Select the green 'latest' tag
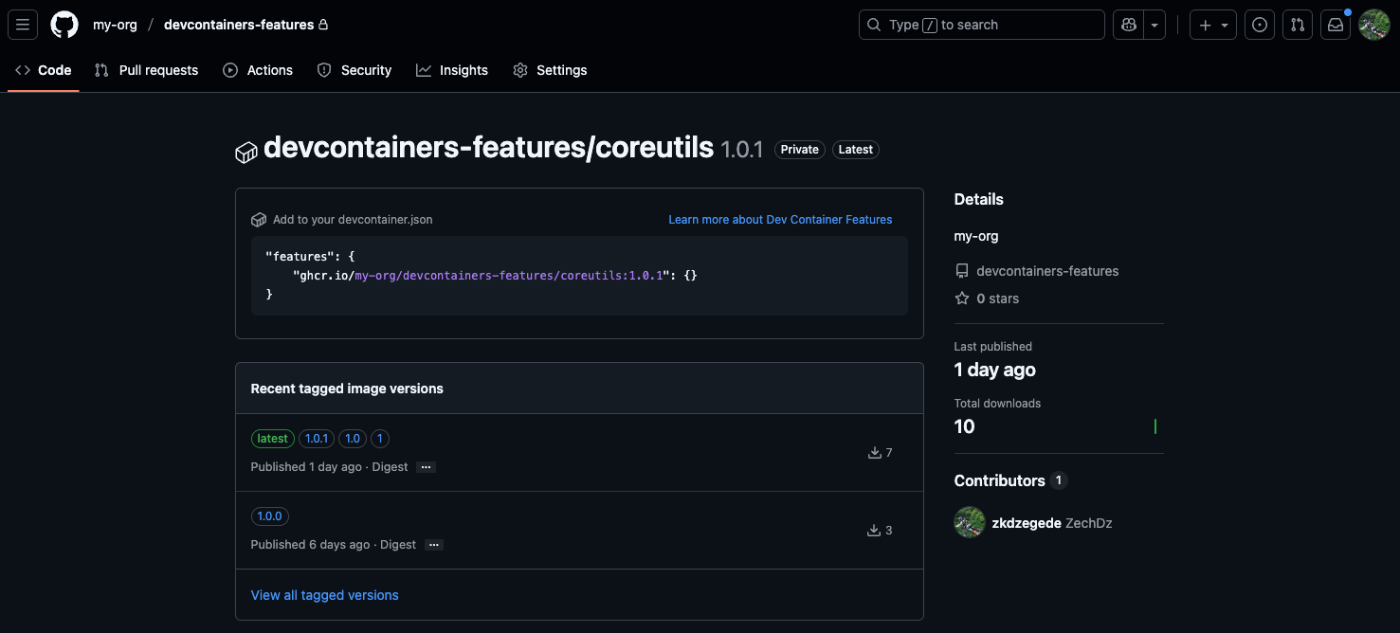The image size is (1400, 633). (x=272, y=439)
